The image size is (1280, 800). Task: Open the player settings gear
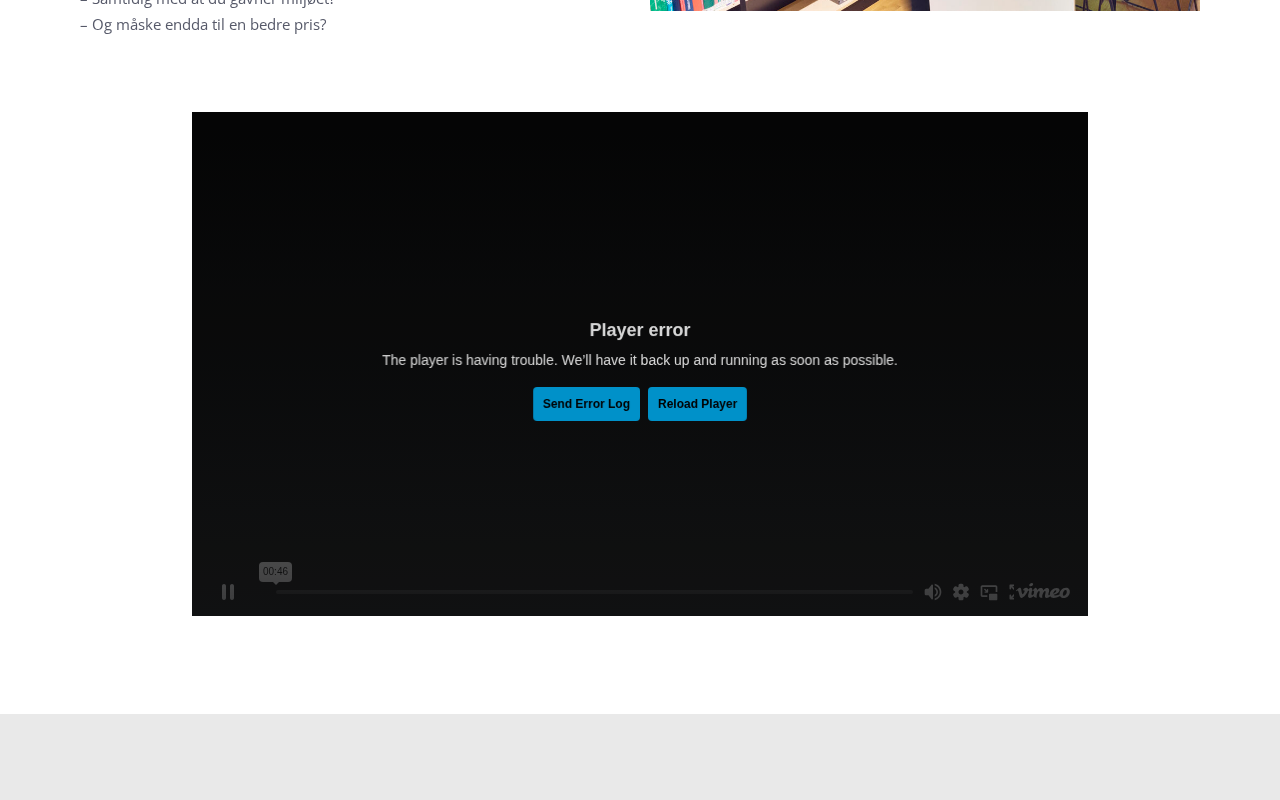(961, 592)
